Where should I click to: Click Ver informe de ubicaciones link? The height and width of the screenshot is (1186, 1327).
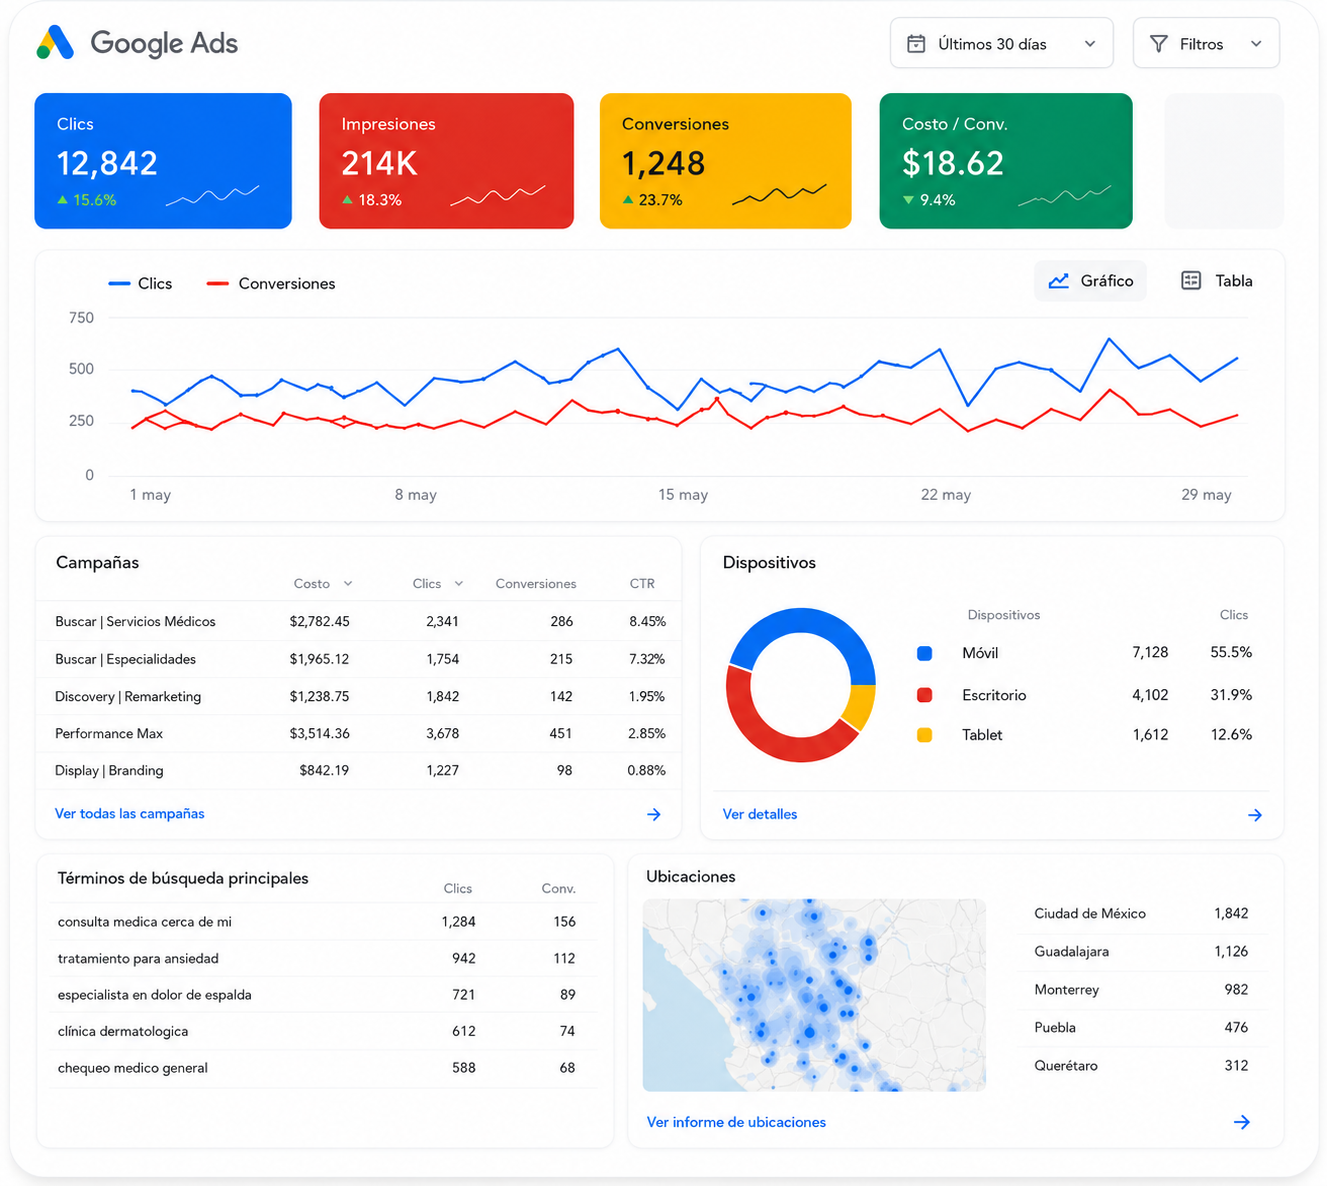click(736, 1122)
